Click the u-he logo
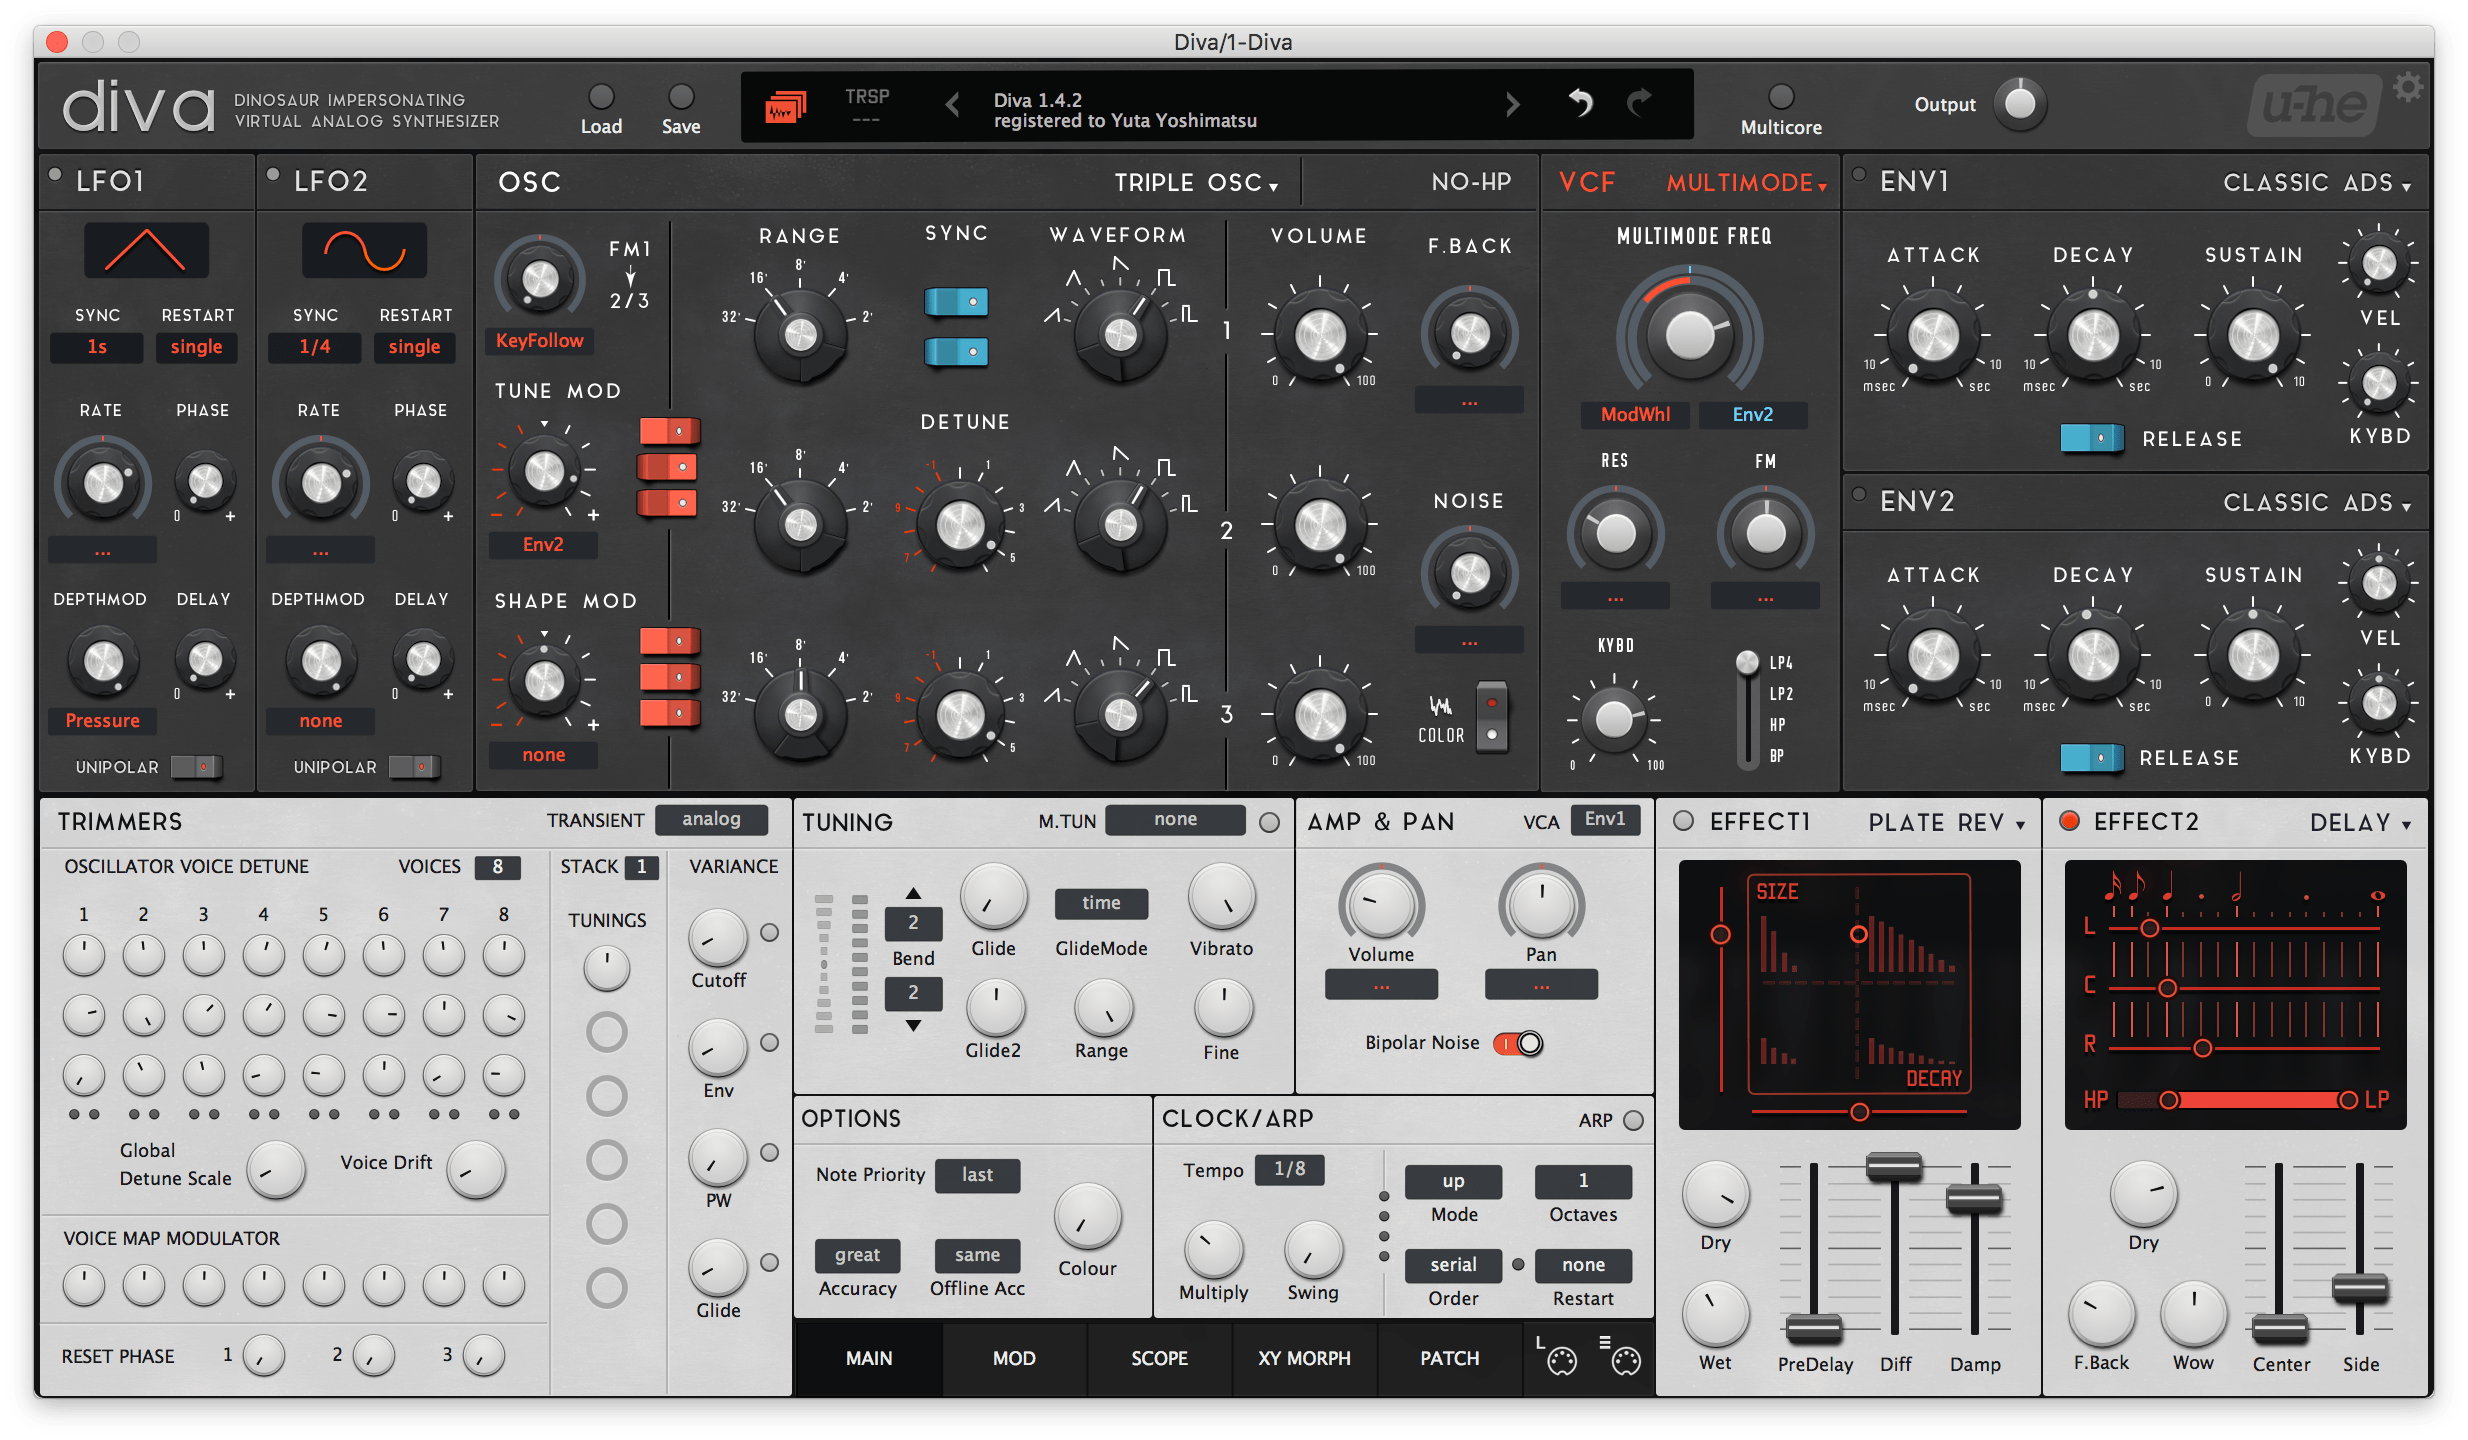2468x1440 pixels. pos(2314,106)
